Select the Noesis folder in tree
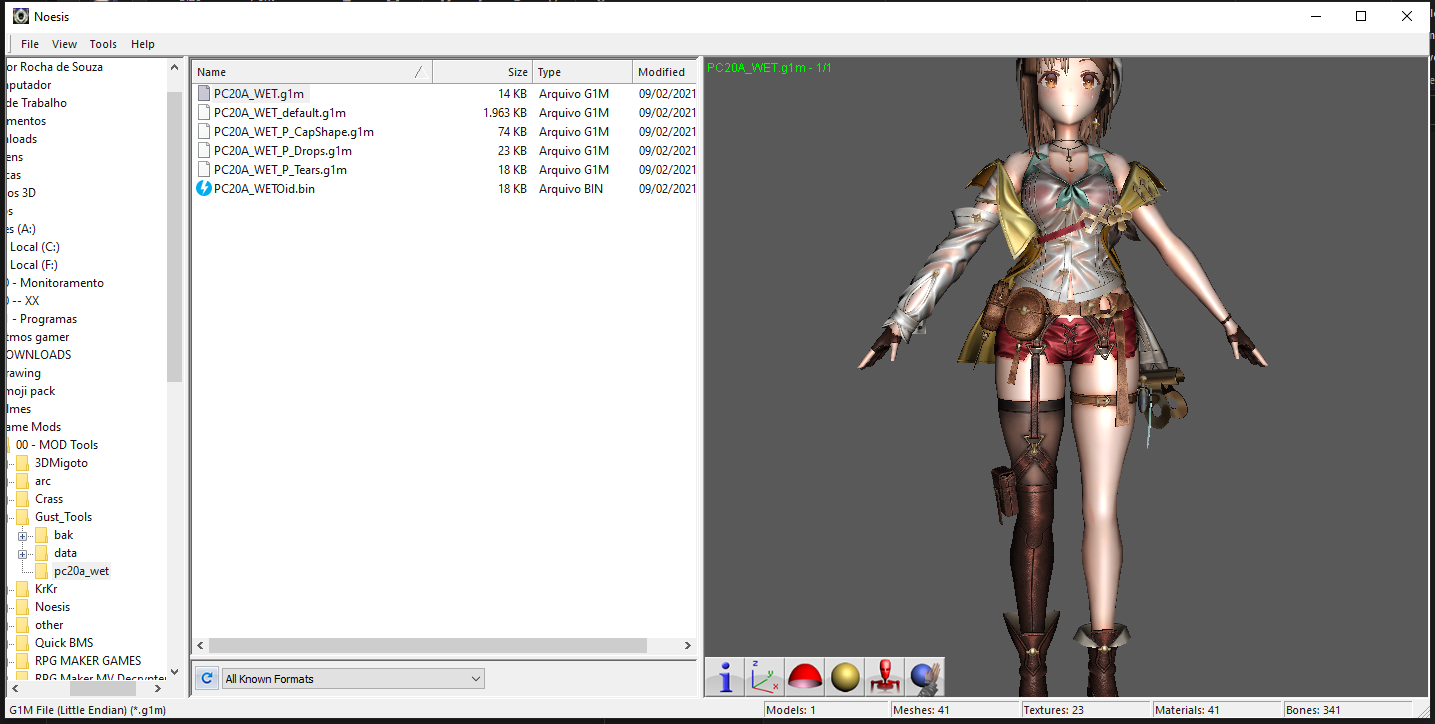The image size is (1435, 724). [x=52, y=607]
